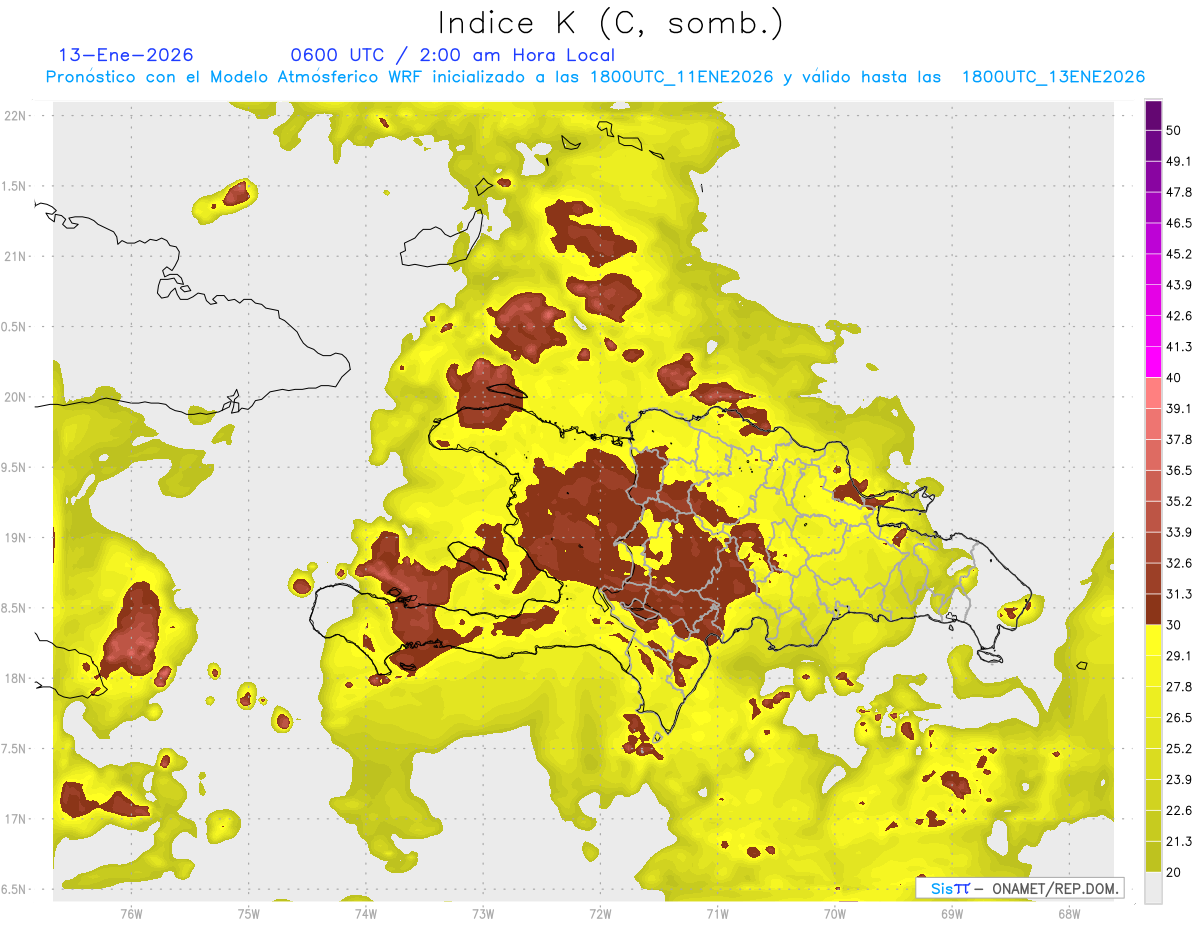Click the '22.6' value on the color scale
This screenshot has width=1200, height=927.
pos(1179,810)
